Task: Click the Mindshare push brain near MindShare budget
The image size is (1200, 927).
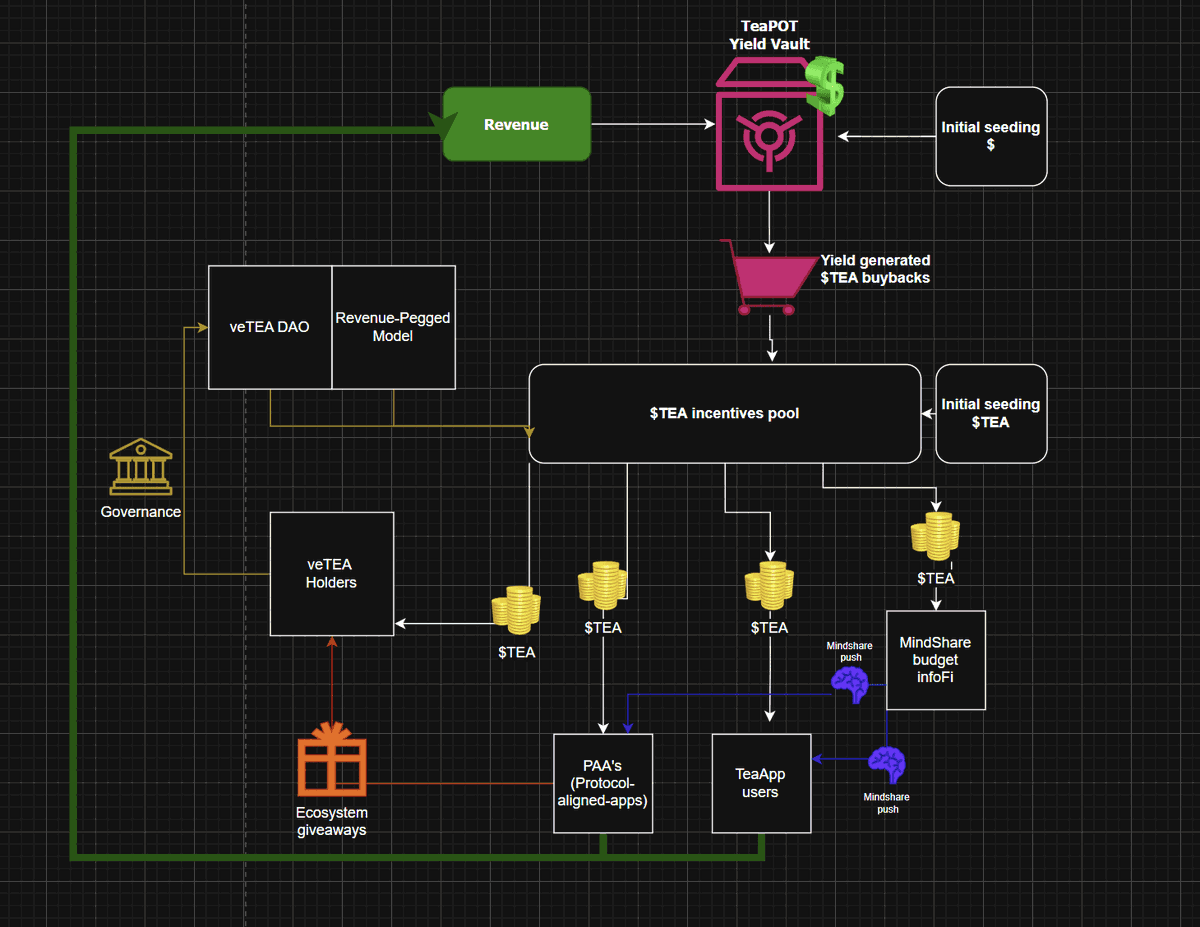Action: pyautogui.click(x=849, y=685)
